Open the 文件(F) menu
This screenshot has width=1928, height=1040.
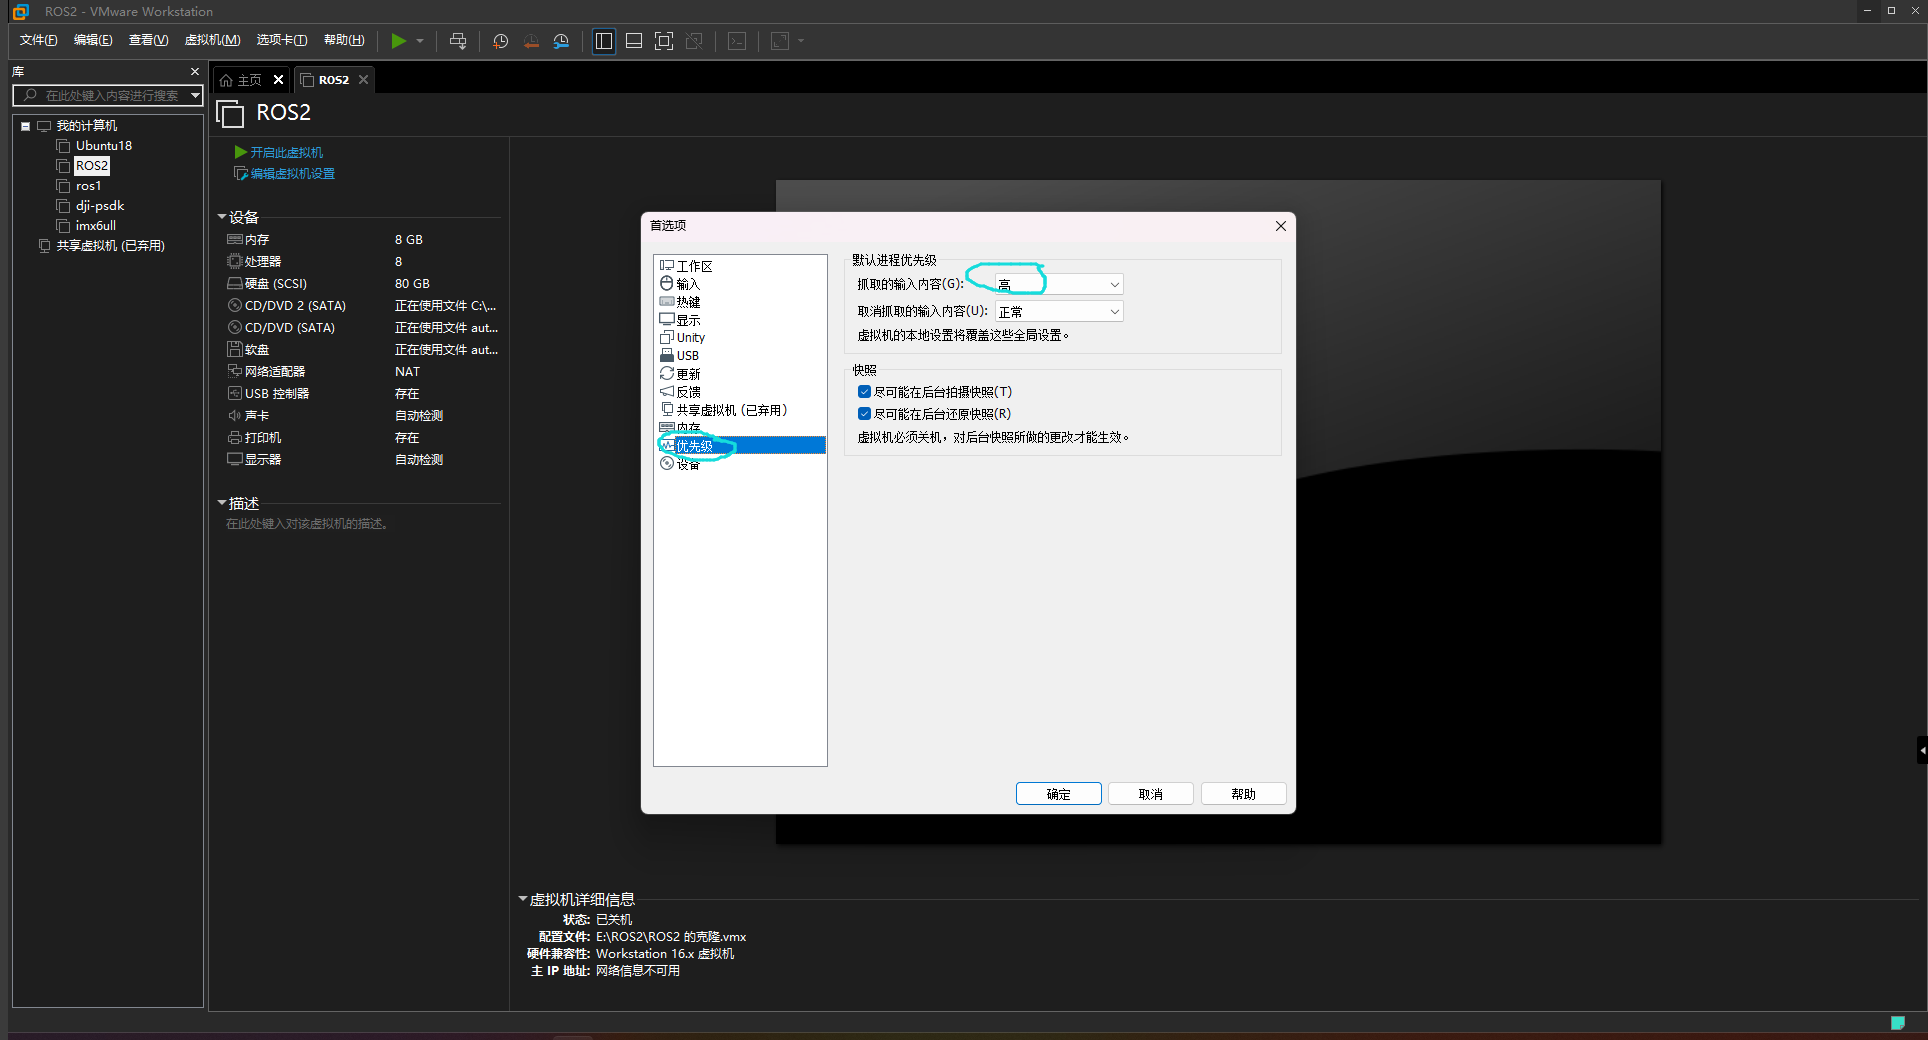pos(38,40)
